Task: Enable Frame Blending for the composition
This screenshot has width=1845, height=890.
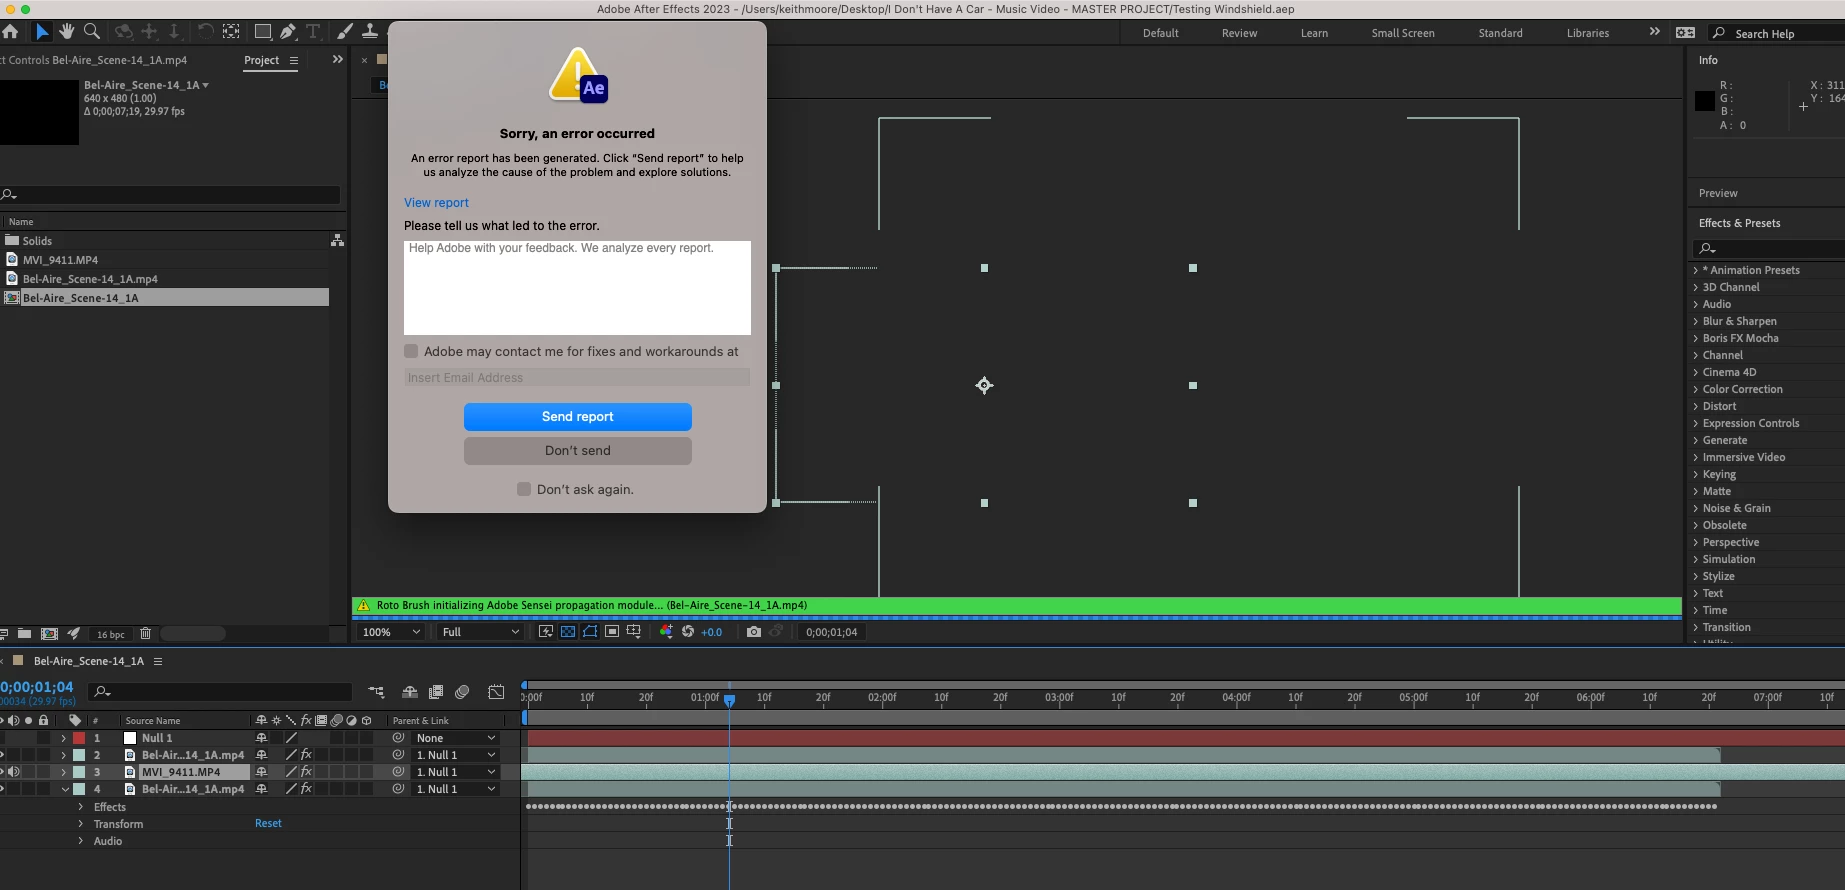Action: click(436, 692)
